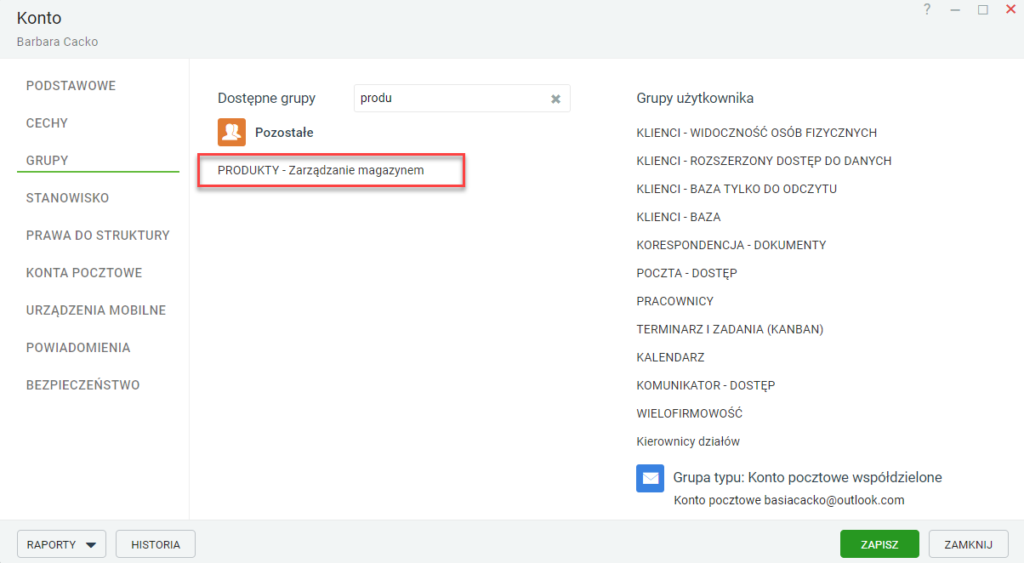Switch to the CECHY tab
Screen dimensions: 1024x563
tap(47, 123)
